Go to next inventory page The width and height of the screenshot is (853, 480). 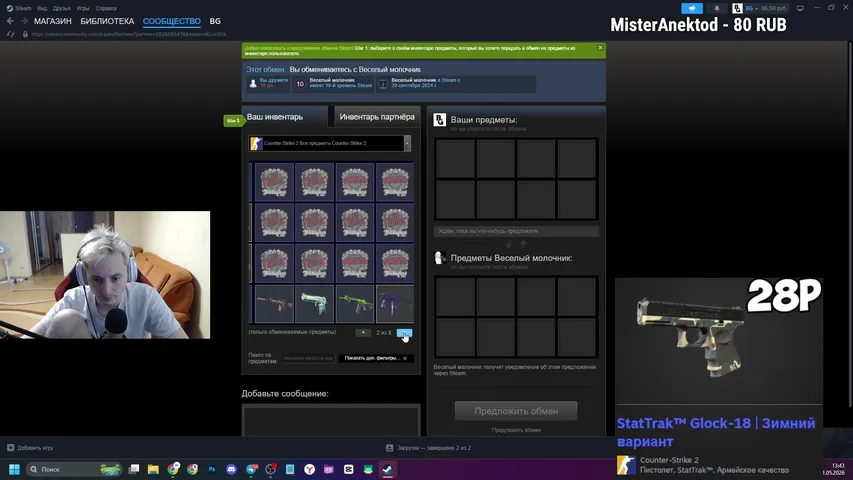[x=404, y=333]
